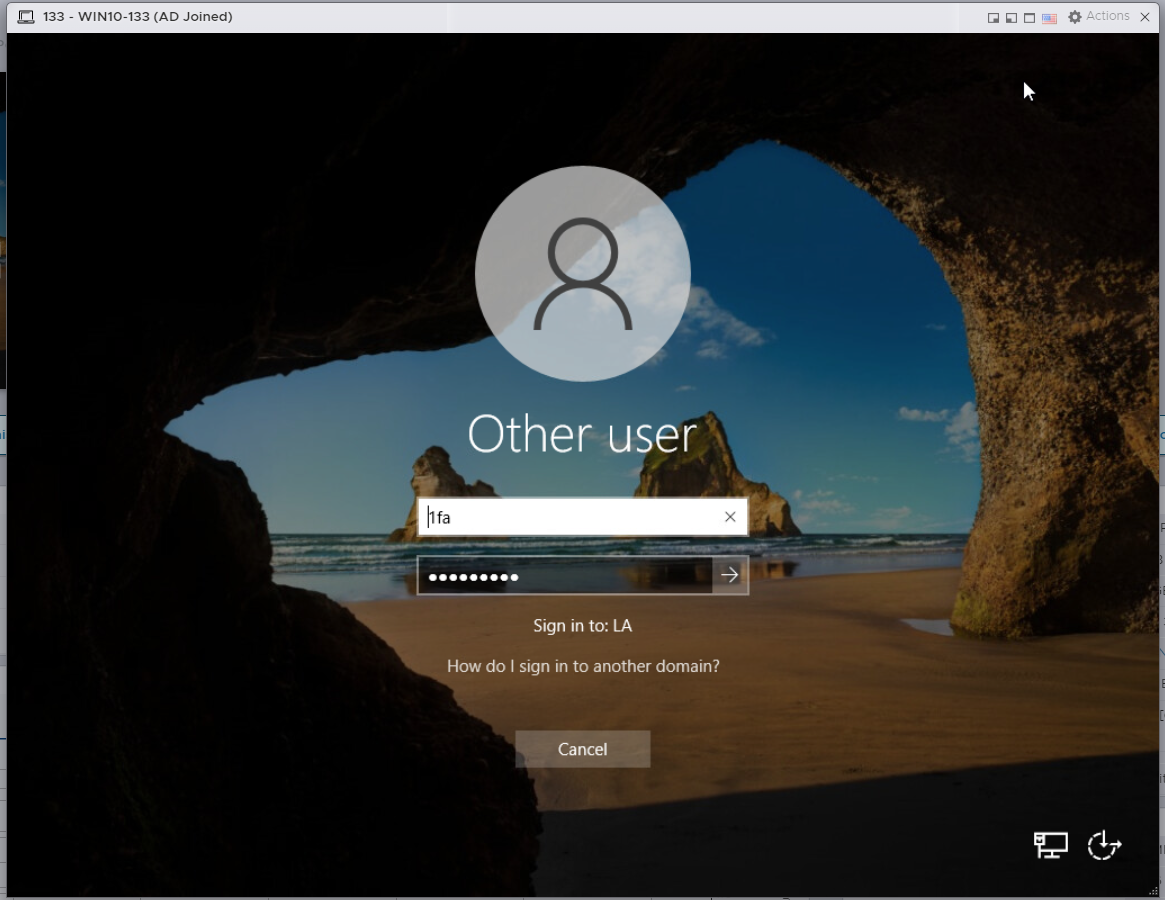Click inside the password field
This screenshot has width=1165, height=900.
pos(565,576)
